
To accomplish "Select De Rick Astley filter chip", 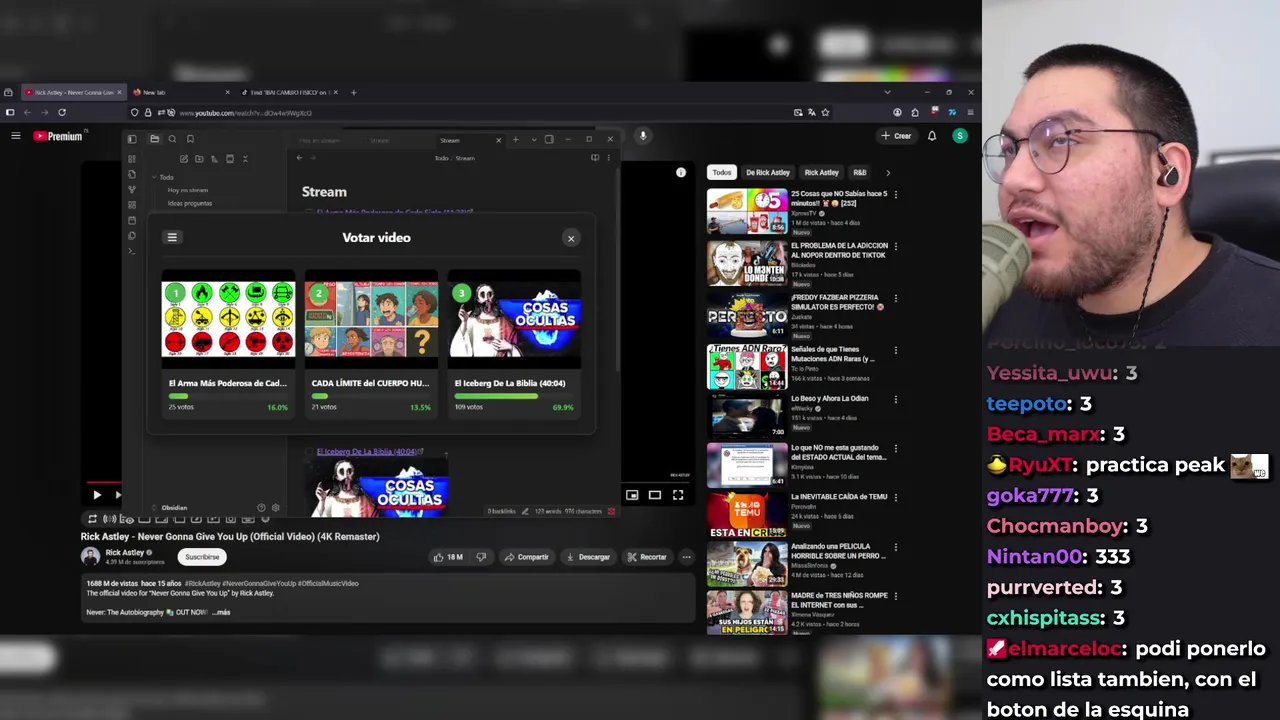I will (768, 172).
